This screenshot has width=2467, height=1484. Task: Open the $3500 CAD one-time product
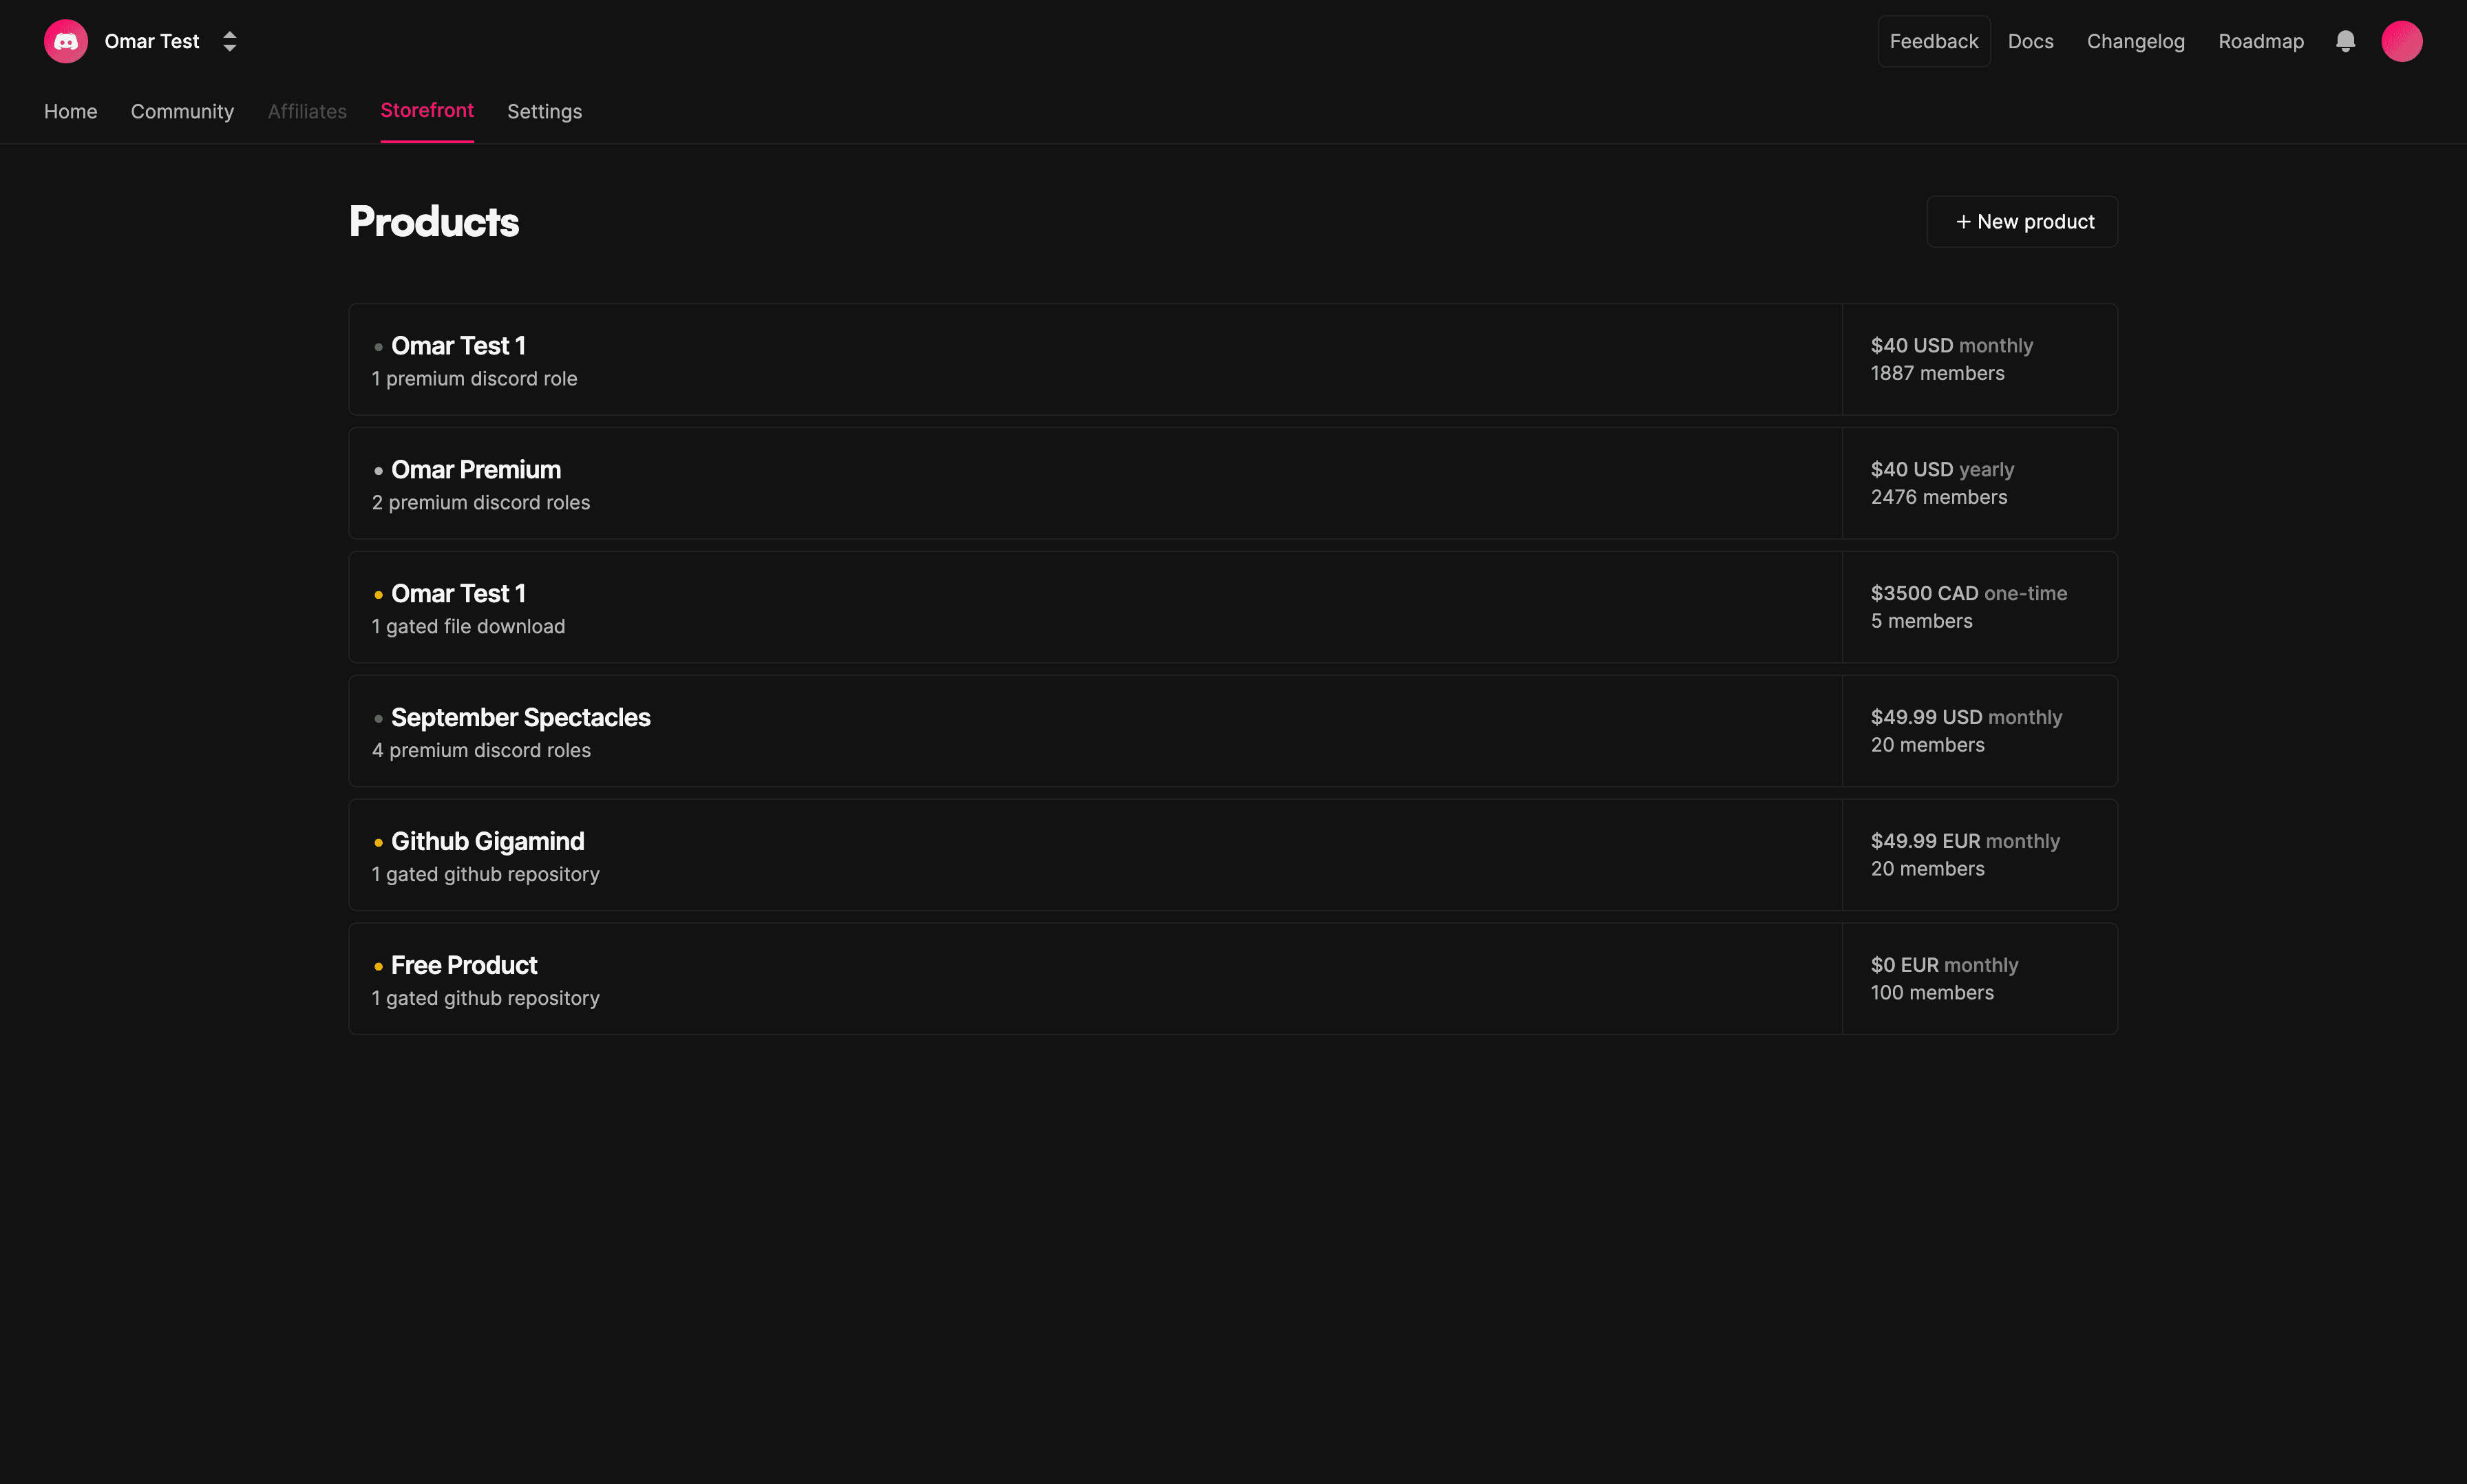[x=1232, y=607]
